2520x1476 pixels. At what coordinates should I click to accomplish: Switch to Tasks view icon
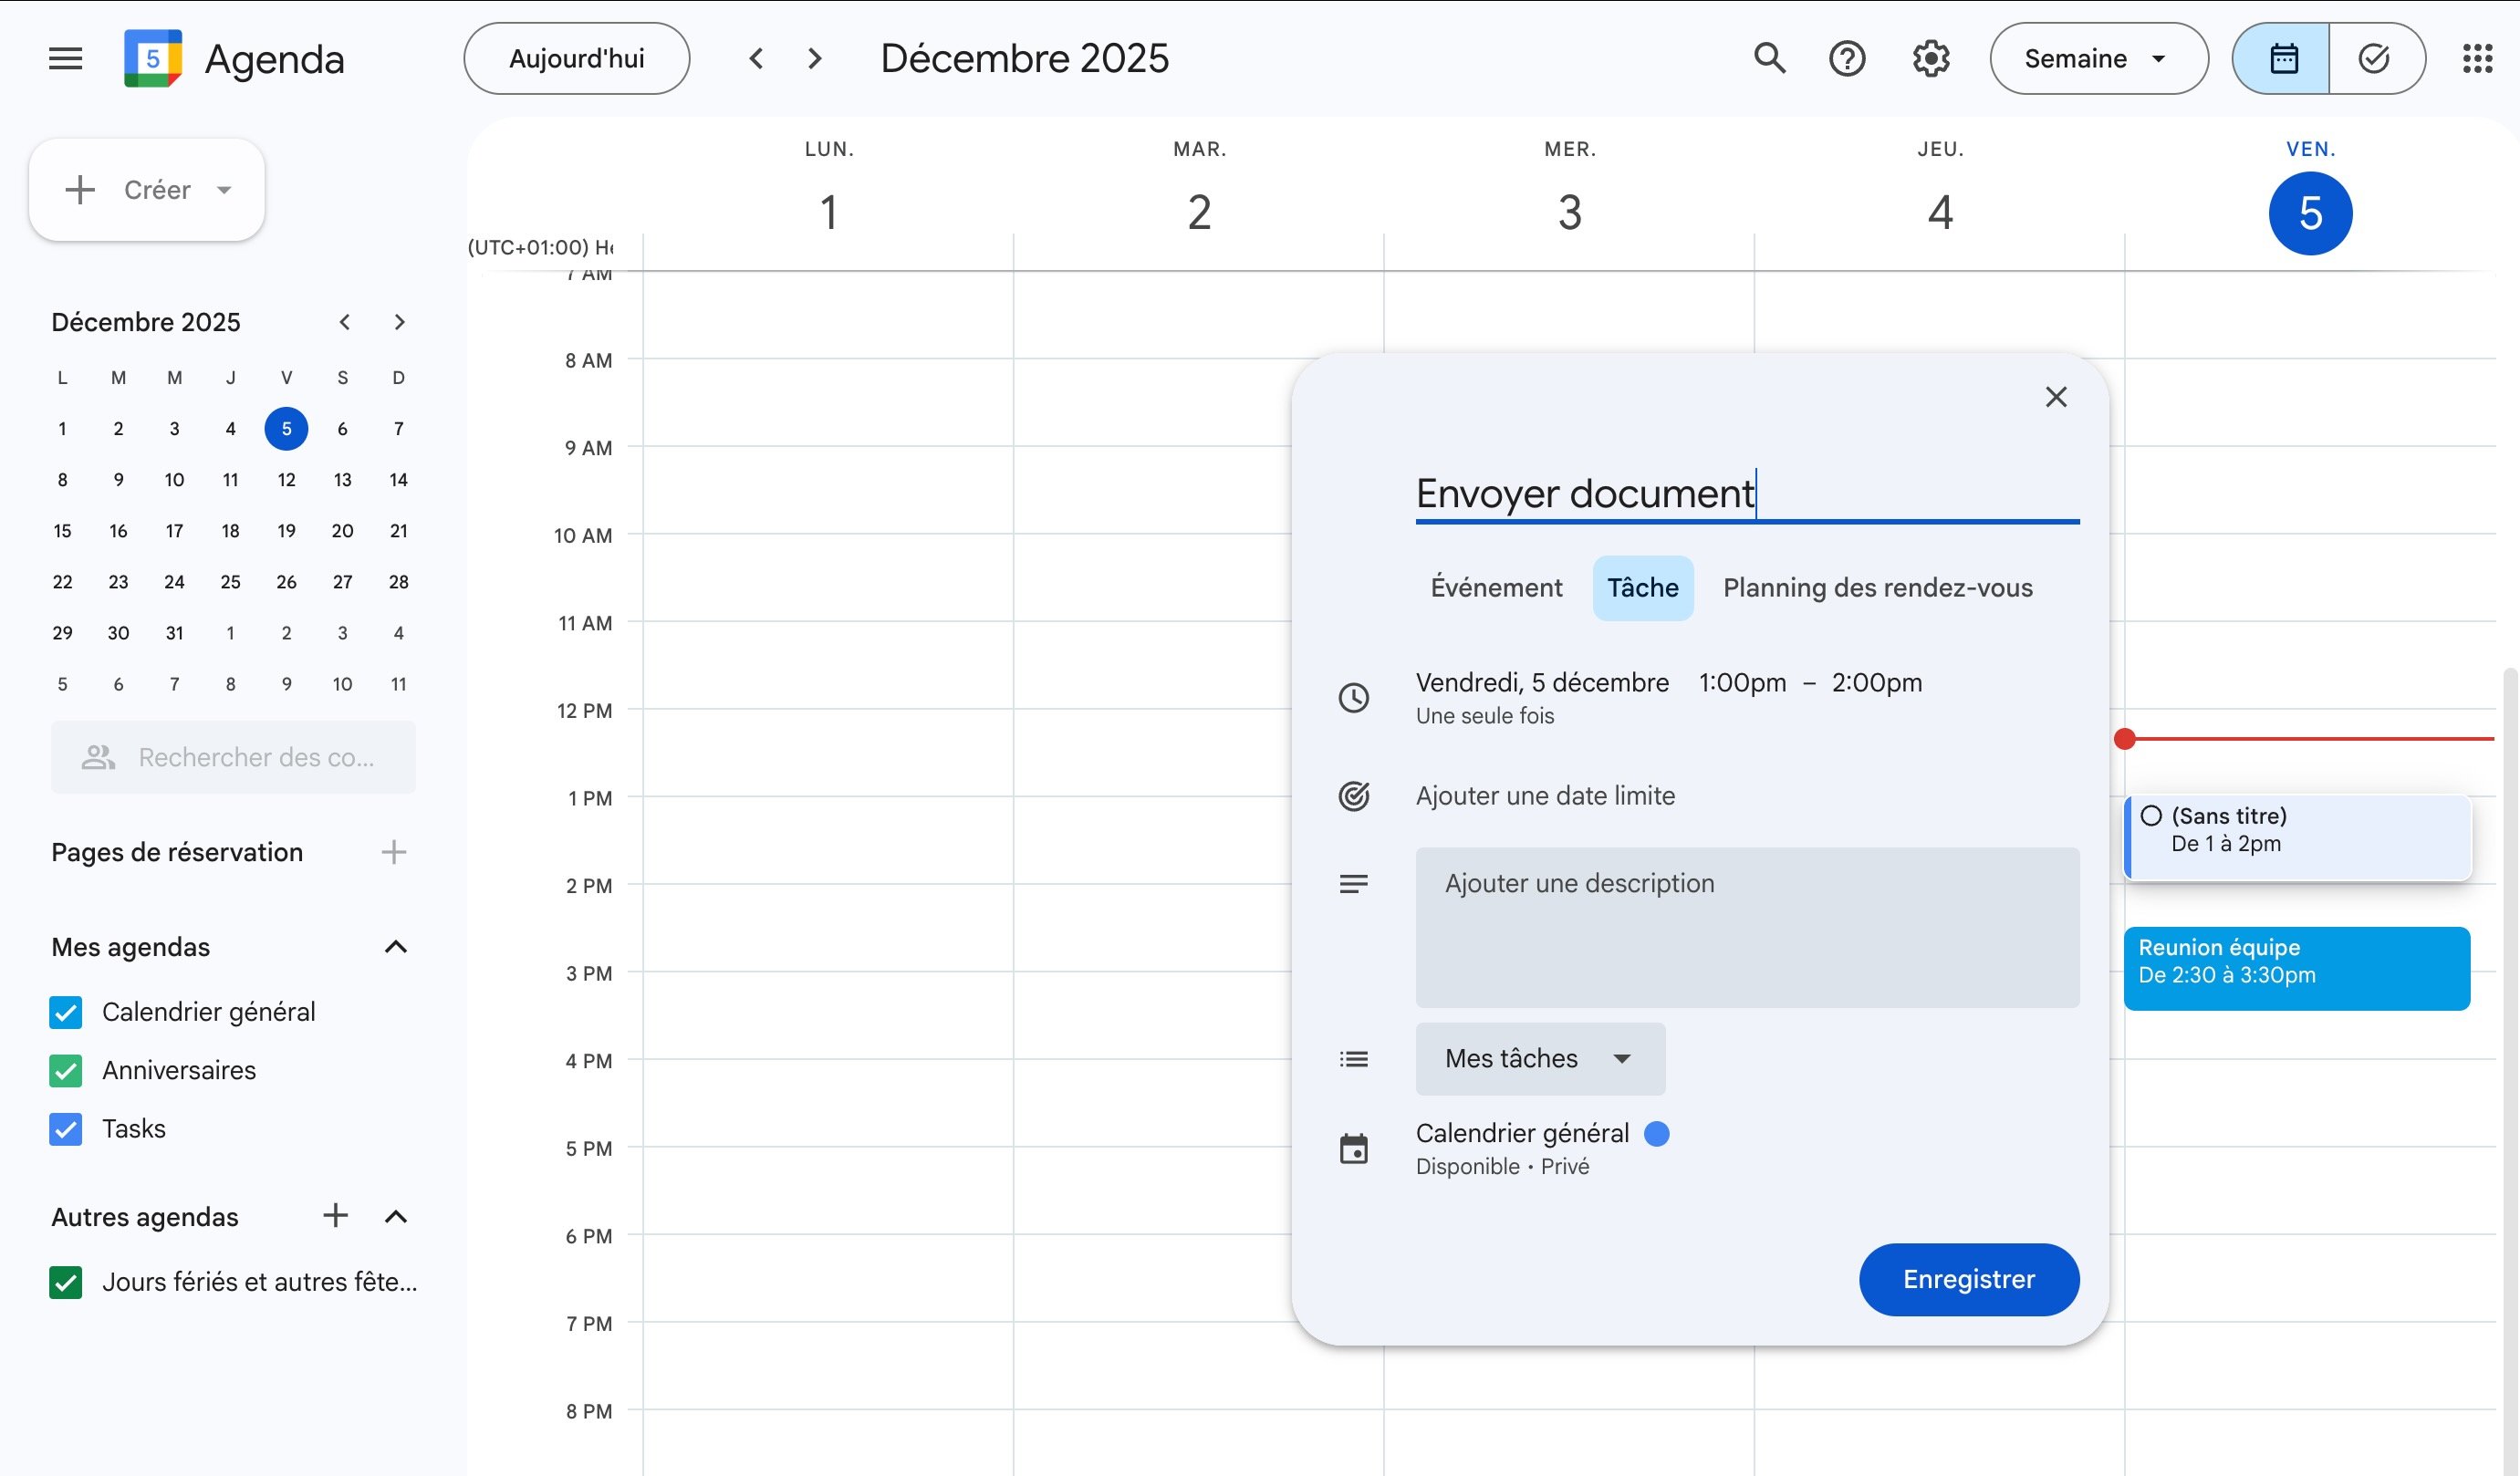2375,58
